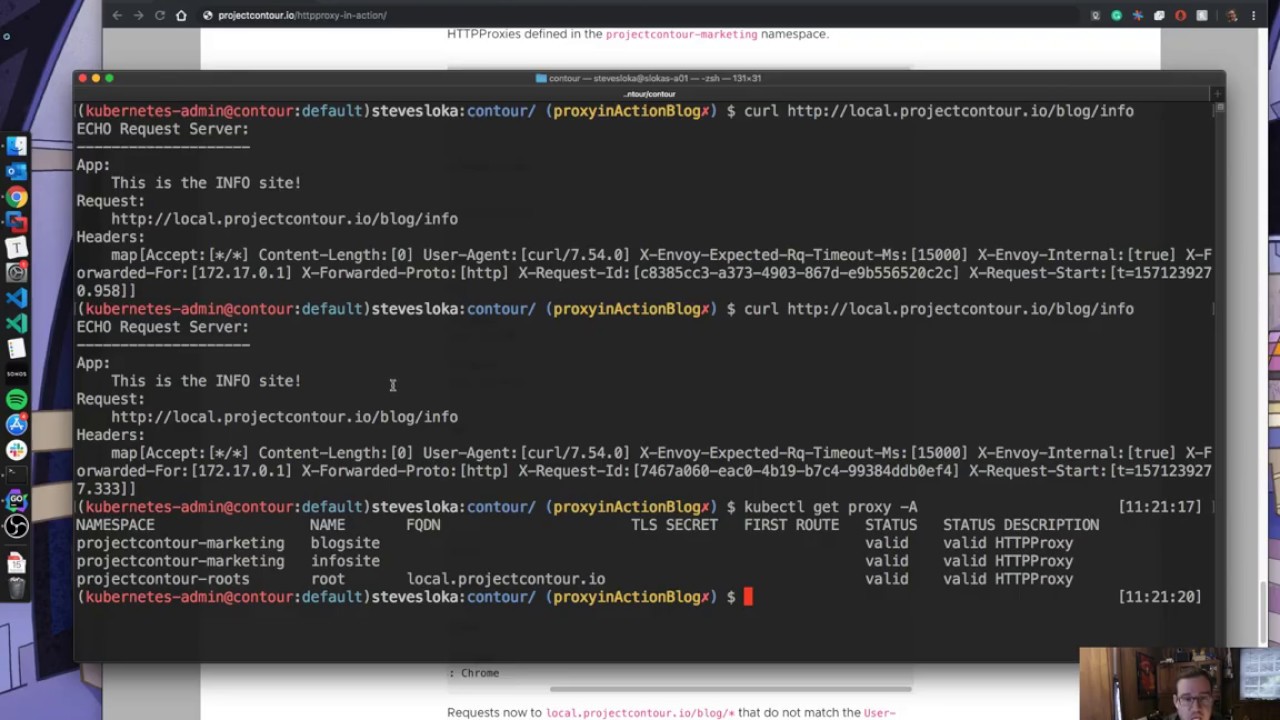Open the red circular extension icon
Image resolution: width=1280 pixels, height=720 pixels.
(x=1181, y=15)
